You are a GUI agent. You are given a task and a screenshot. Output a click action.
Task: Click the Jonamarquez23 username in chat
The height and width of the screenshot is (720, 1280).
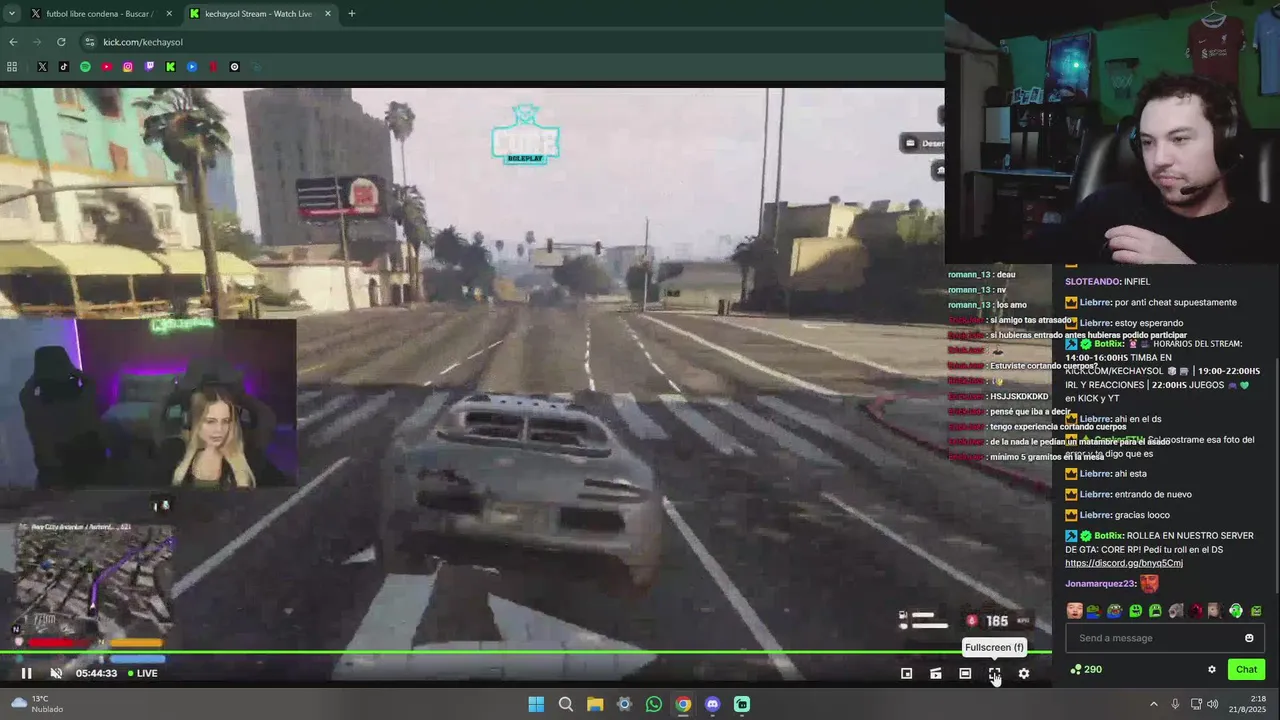(1100, 583)
